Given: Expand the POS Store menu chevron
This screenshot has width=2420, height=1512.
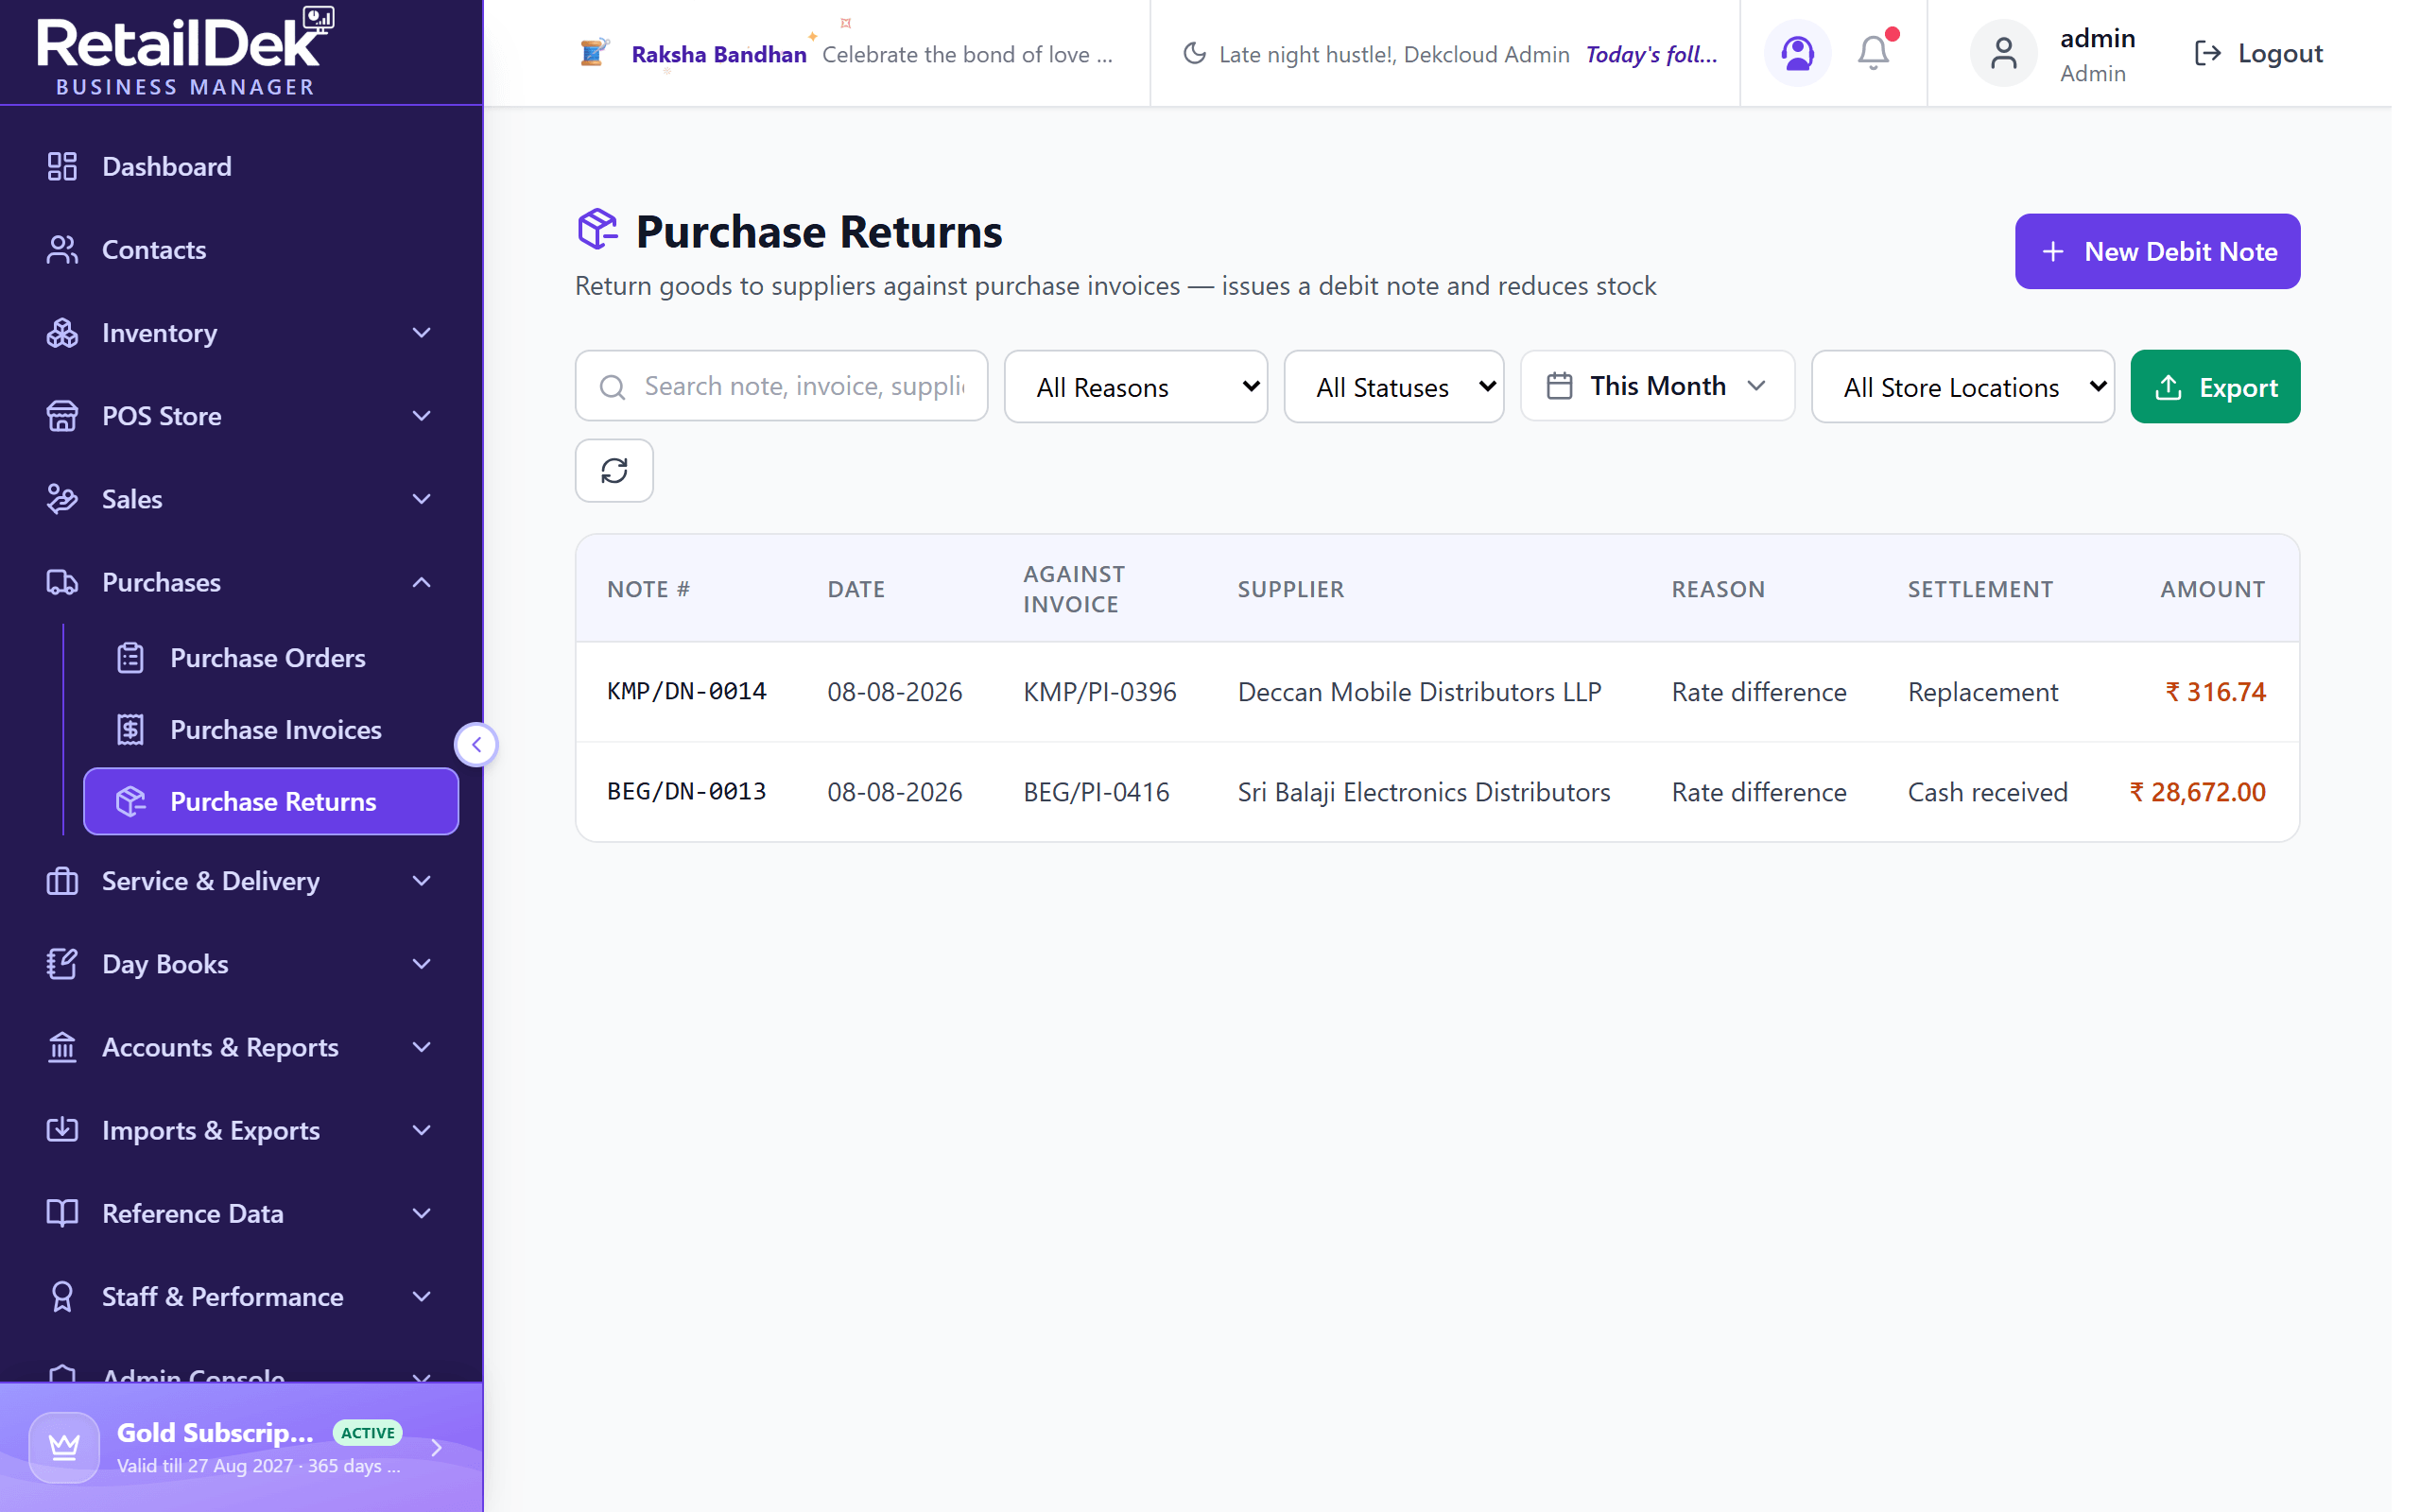Looking at the screenshot, I should coord(422,415).
